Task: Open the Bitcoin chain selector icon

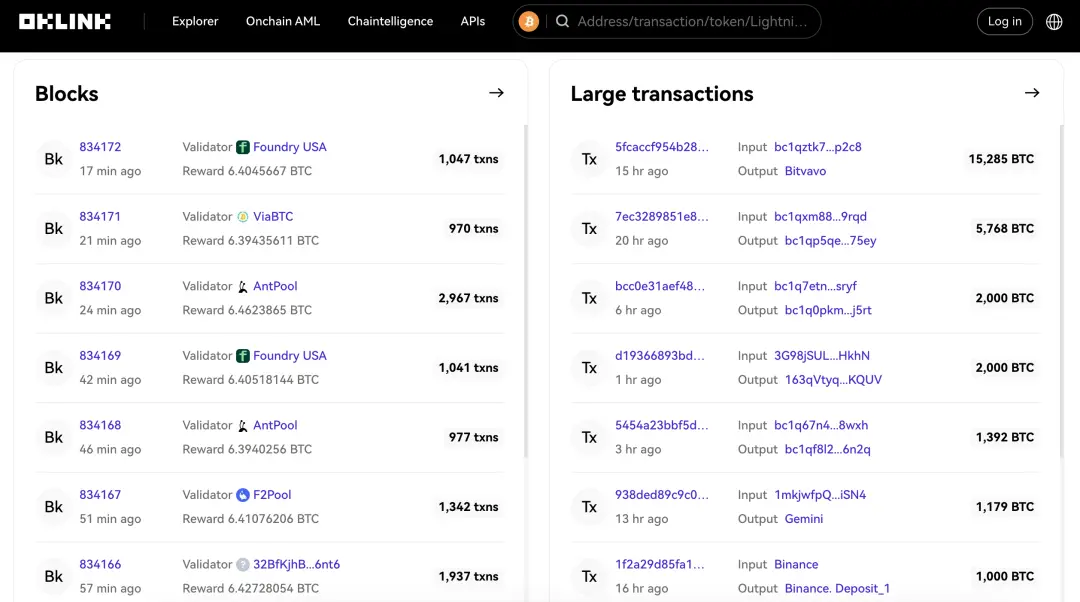Action: point(529,21)
